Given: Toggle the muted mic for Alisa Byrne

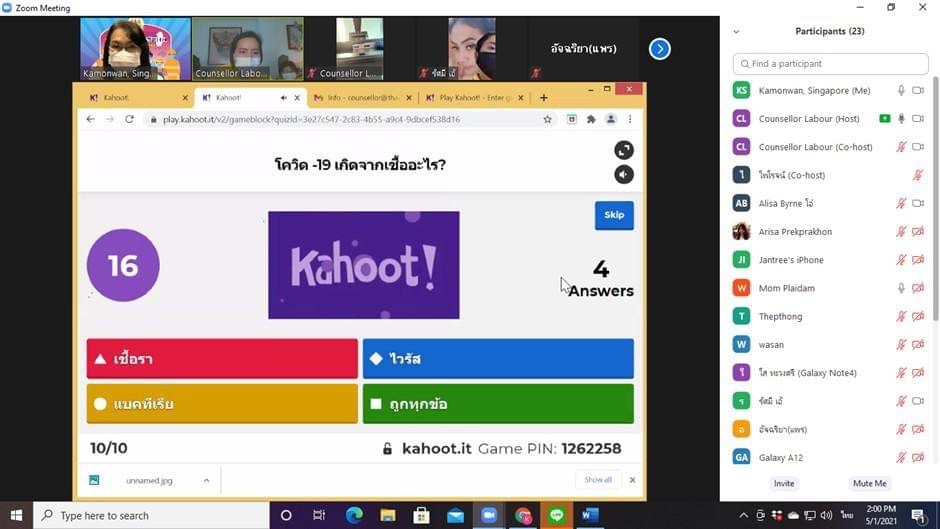Looking at the screenshot, I should (901, 203).
